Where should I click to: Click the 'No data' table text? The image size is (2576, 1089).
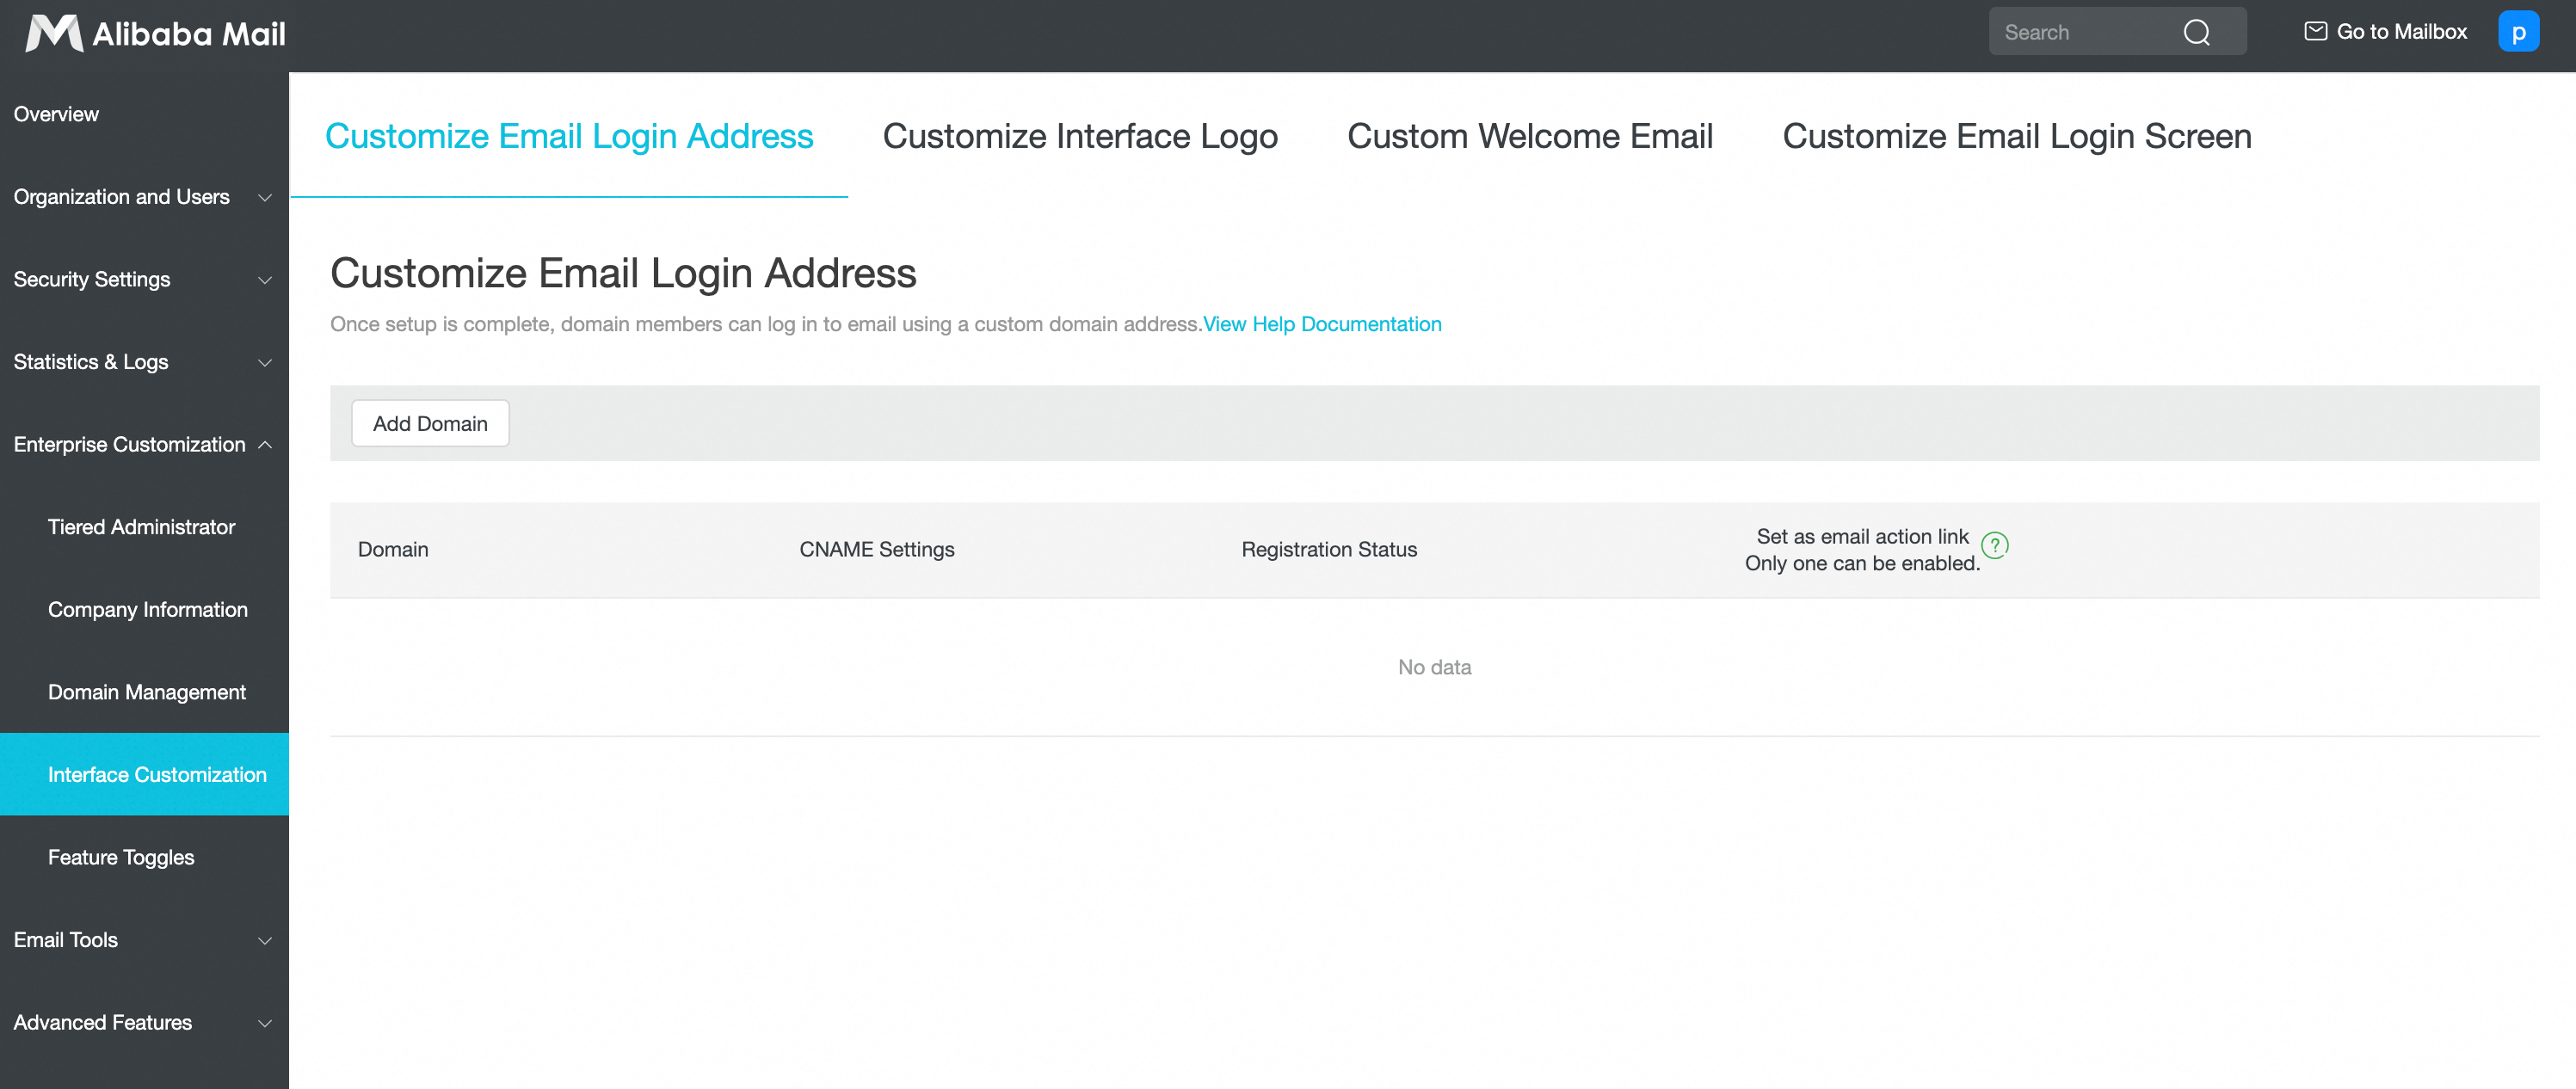(1434, 667)
